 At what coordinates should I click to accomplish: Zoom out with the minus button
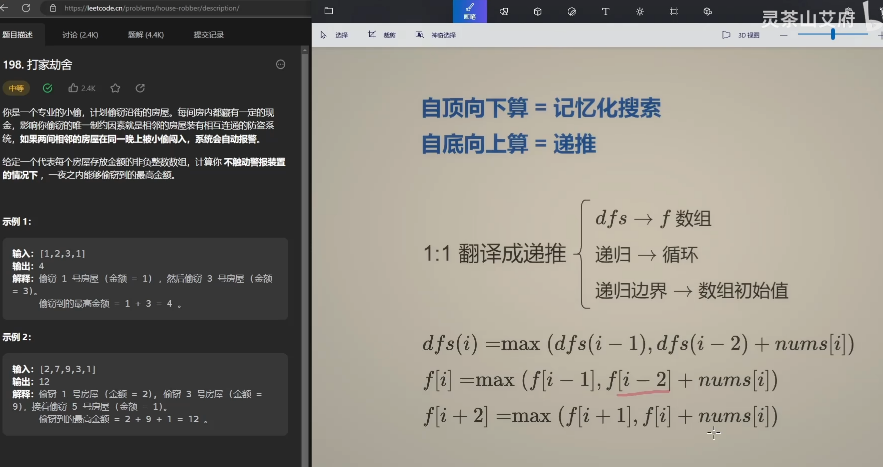click(783, 35)
